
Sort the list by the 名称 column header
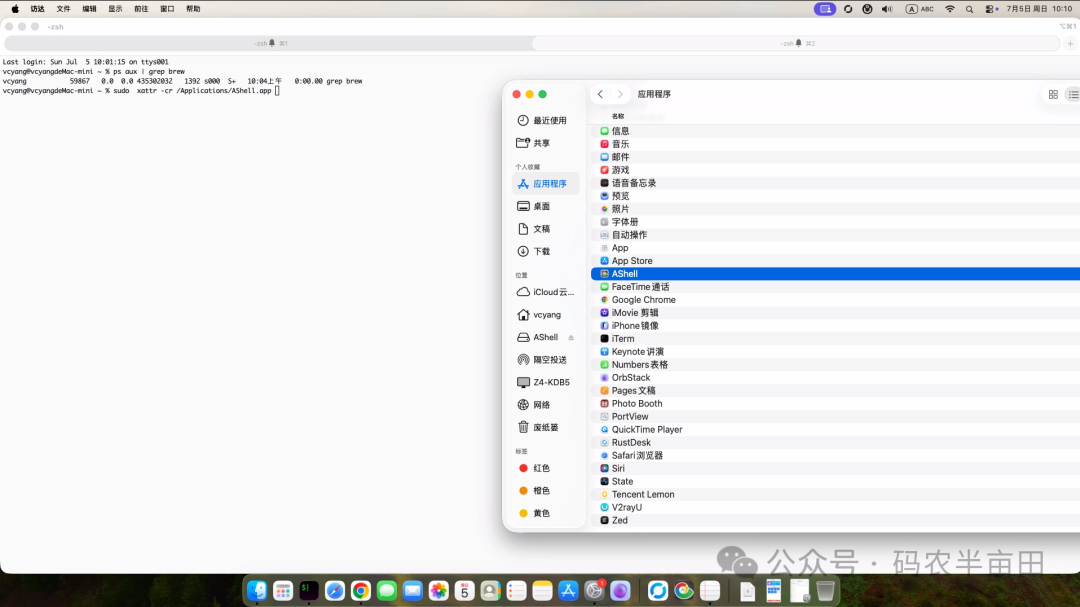(618, 116)
